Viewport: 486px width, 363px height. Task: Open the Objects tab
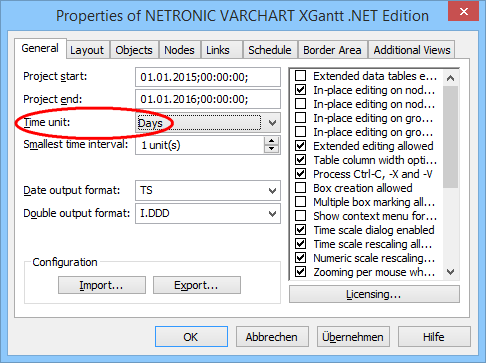point(134,50)
